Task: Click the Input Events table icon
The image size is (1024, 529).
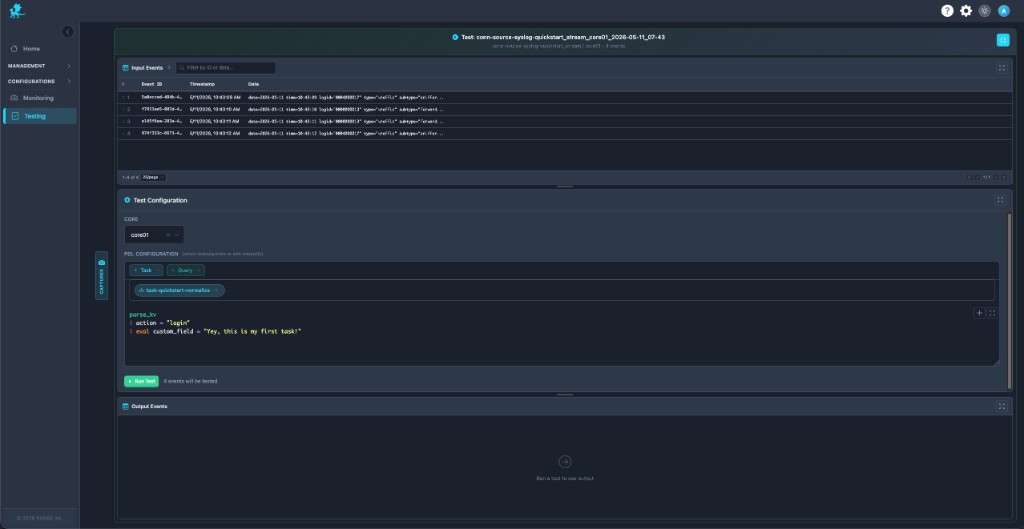Action: pos(125,68)
